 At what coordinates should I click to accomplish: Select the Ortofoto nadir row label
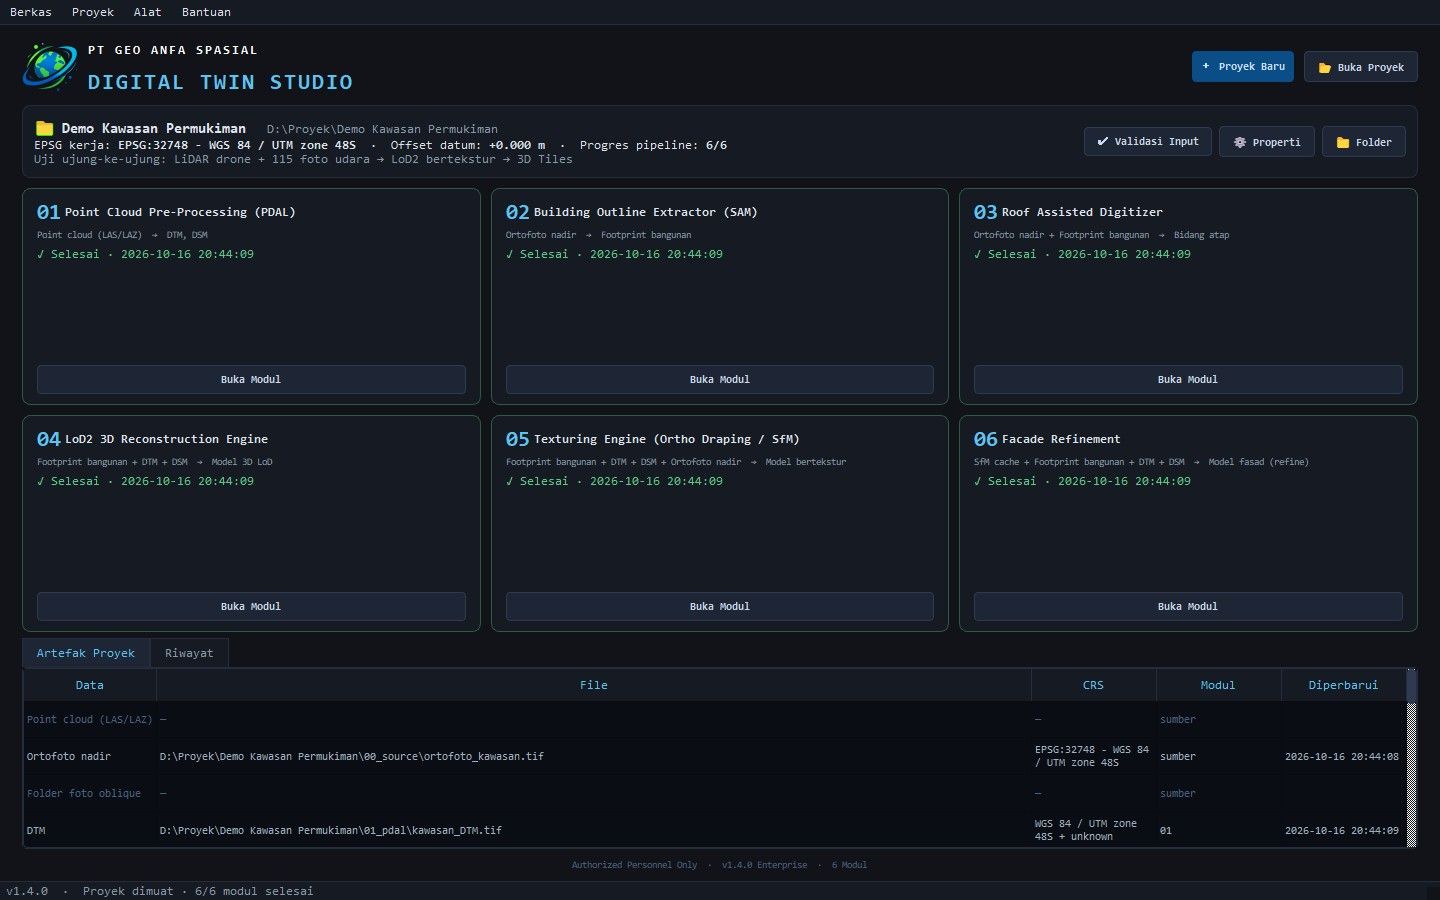[69, 756]
